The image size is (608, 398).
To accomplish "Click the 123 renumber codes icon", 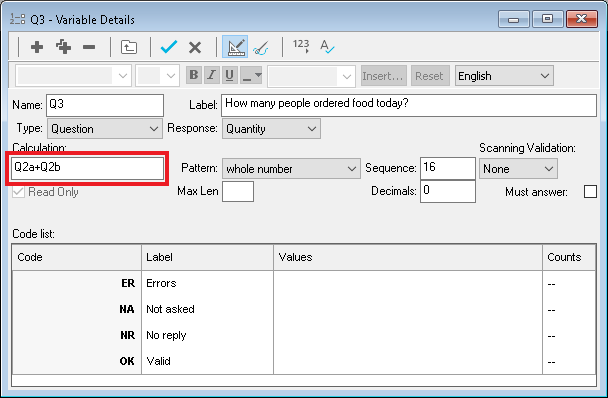I will point(301,46).
